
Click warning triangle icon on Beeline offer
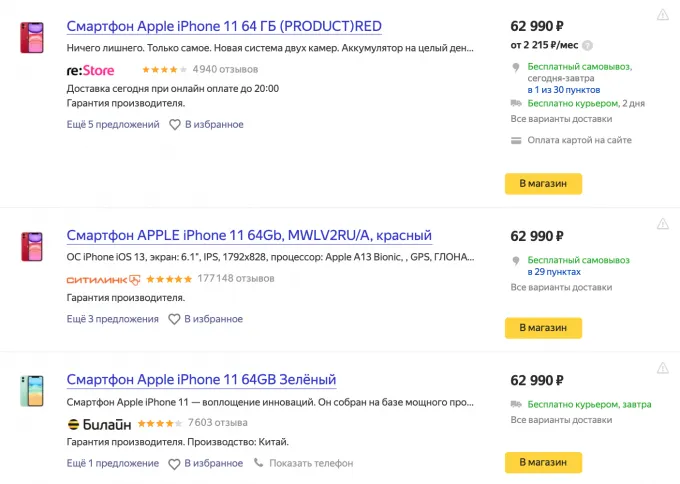[x=663, y=368]
